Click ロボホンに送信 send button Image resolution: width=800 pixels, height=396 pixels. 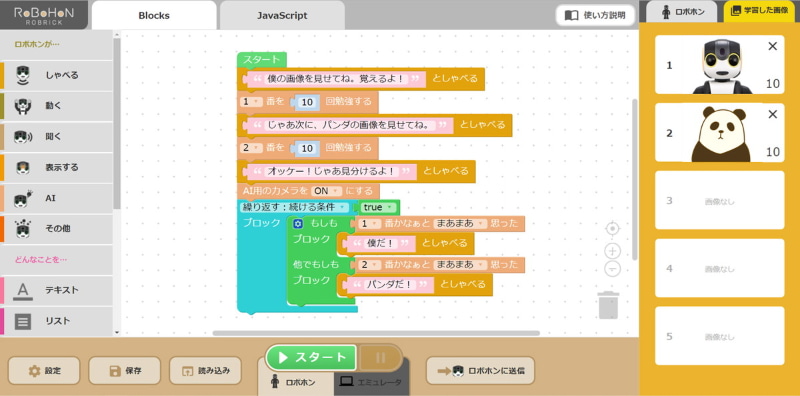pos(480,370)
